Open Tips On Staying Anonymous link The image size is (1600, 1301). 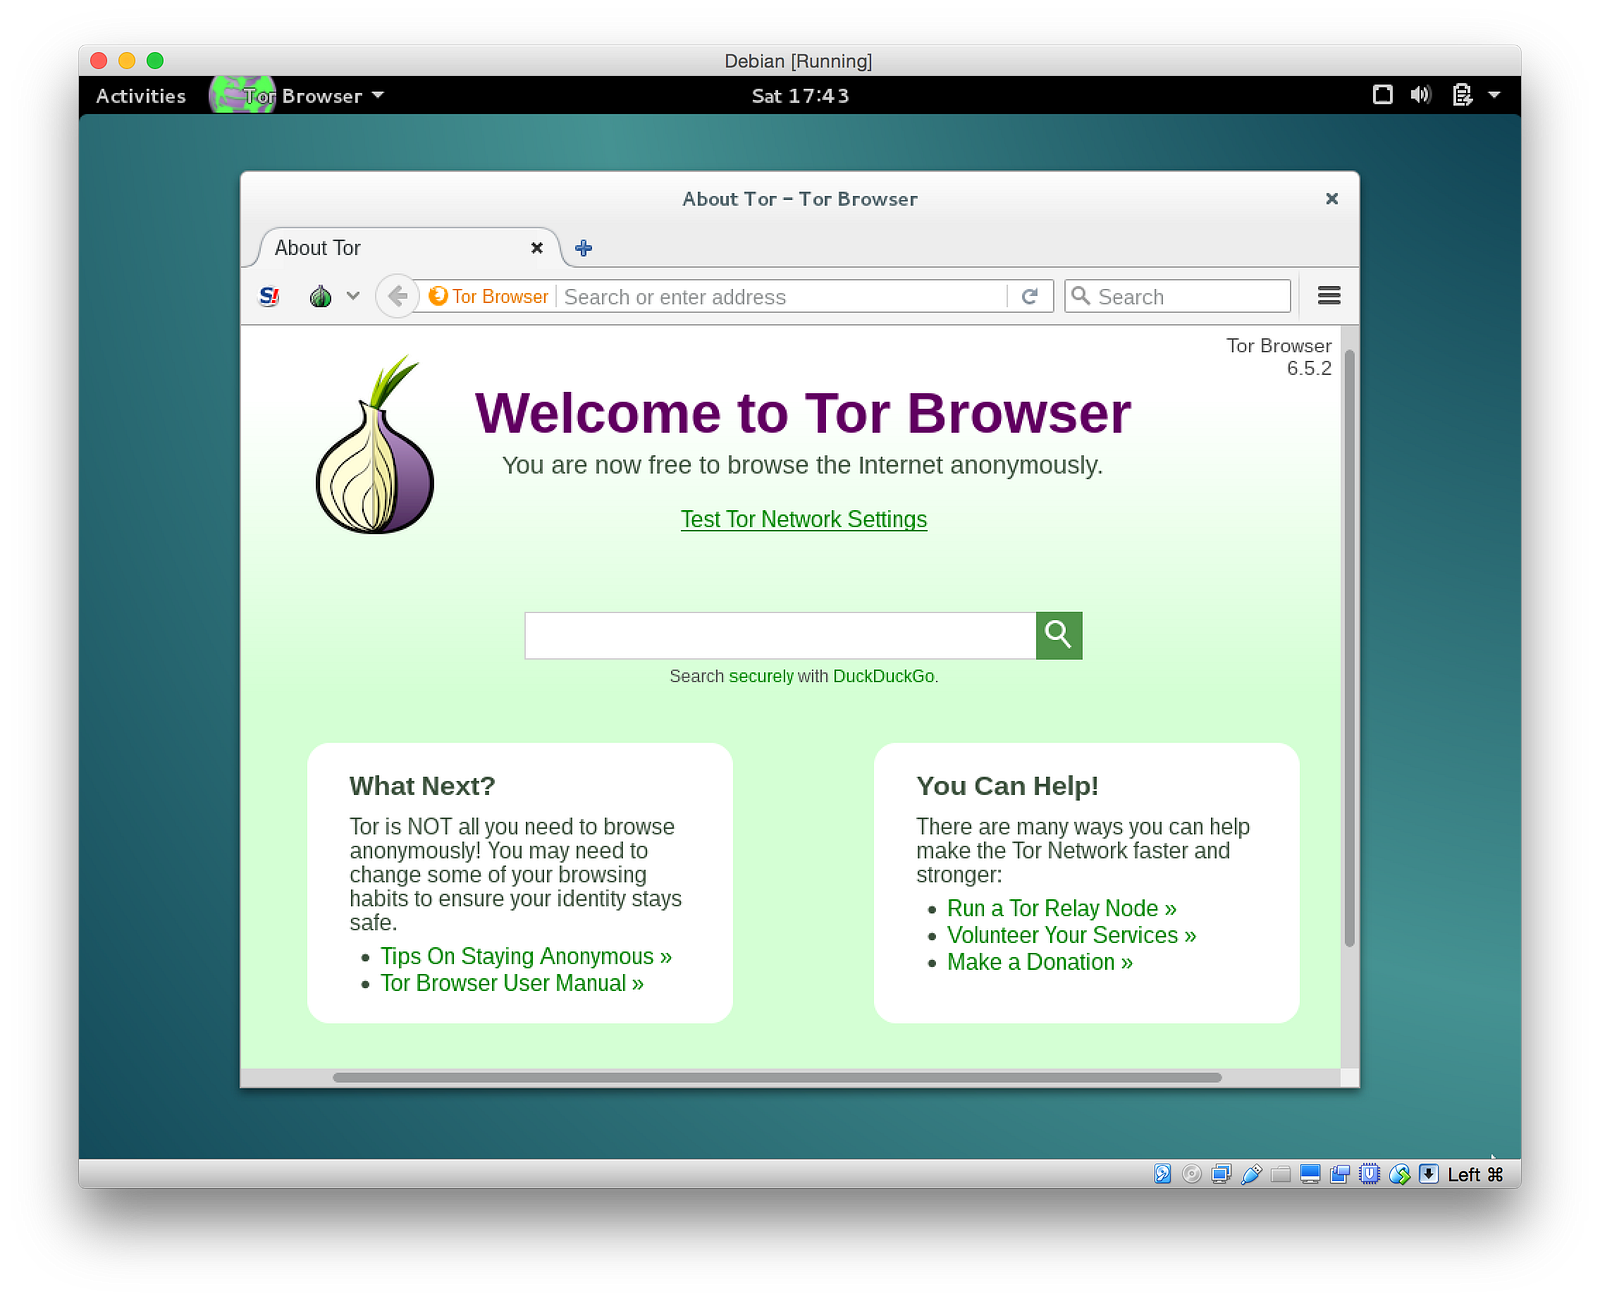pos(526,956)
